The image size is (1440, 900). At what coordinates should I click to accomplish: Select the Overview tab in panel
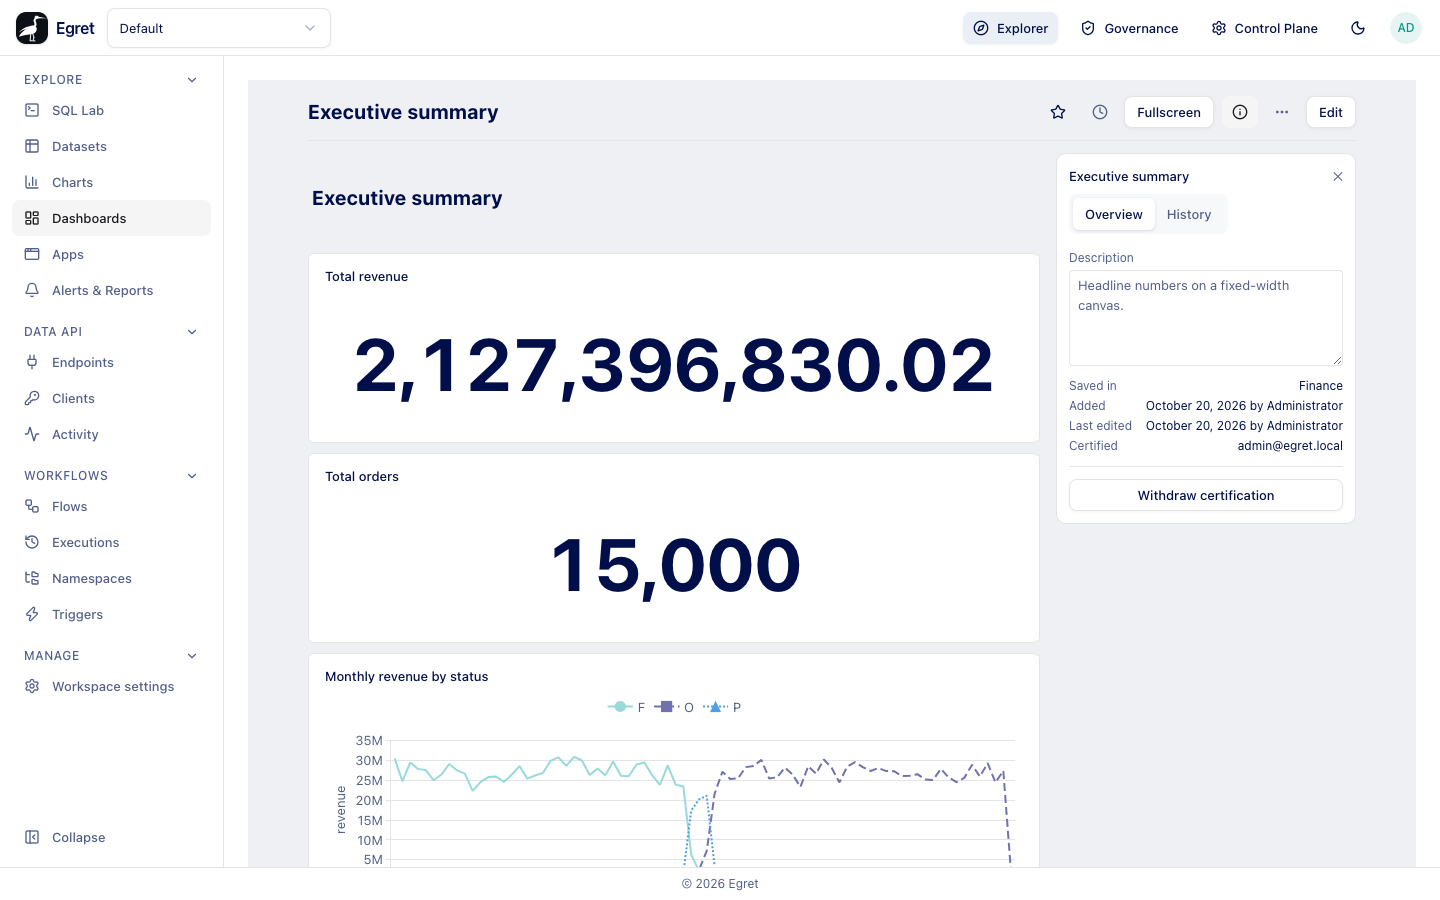tap(1114, 214)
